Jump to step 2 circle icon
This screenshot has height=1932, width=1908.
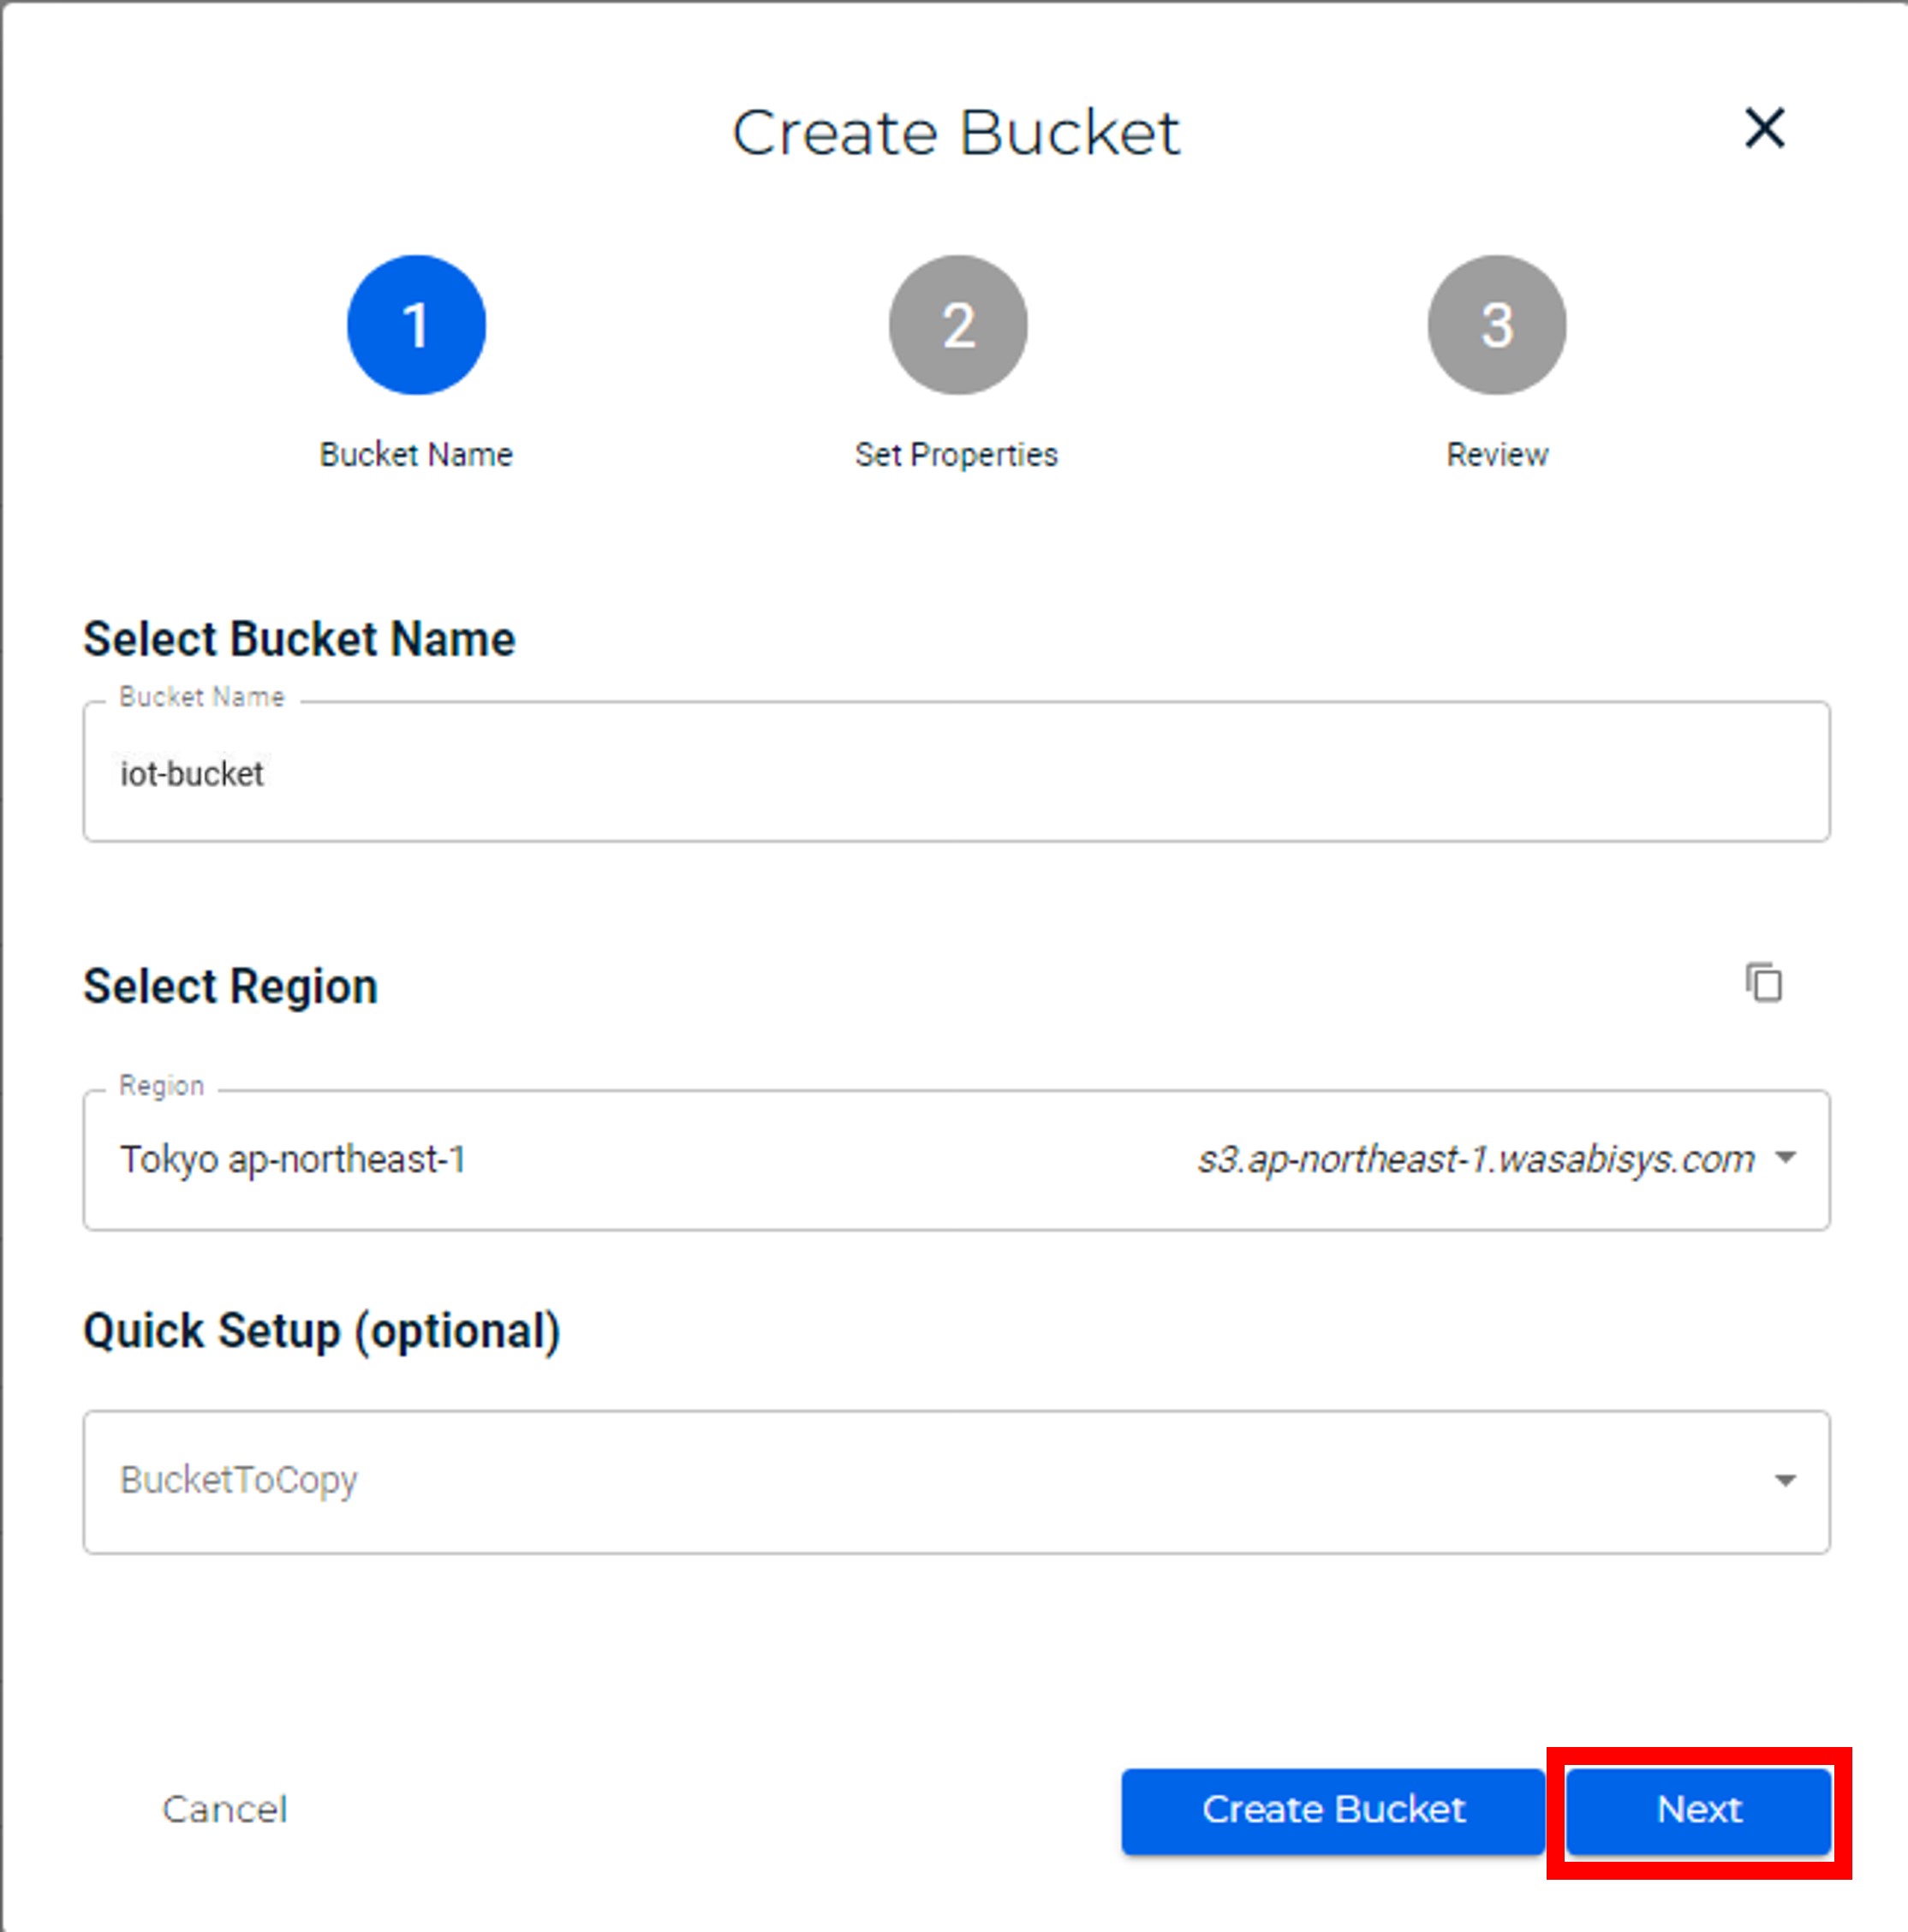tap(957, 325)
